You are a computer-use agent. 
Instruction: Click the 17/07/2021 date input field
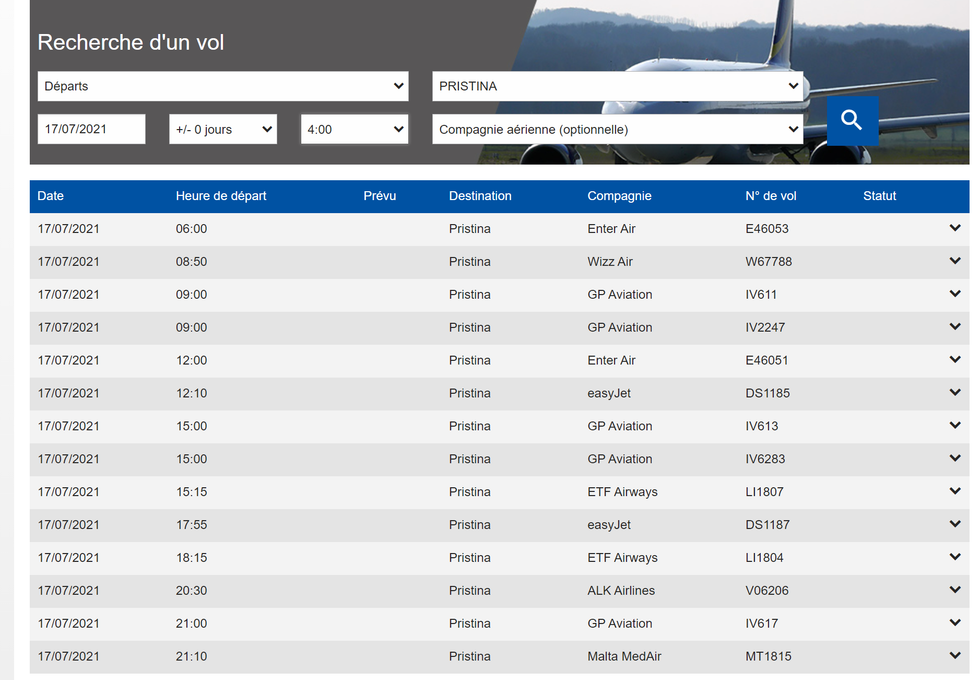pos(91,129)
